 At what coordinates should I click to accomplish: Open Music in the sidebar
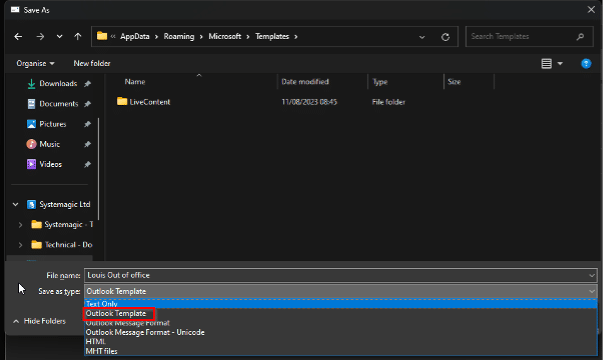pos(49,144)
